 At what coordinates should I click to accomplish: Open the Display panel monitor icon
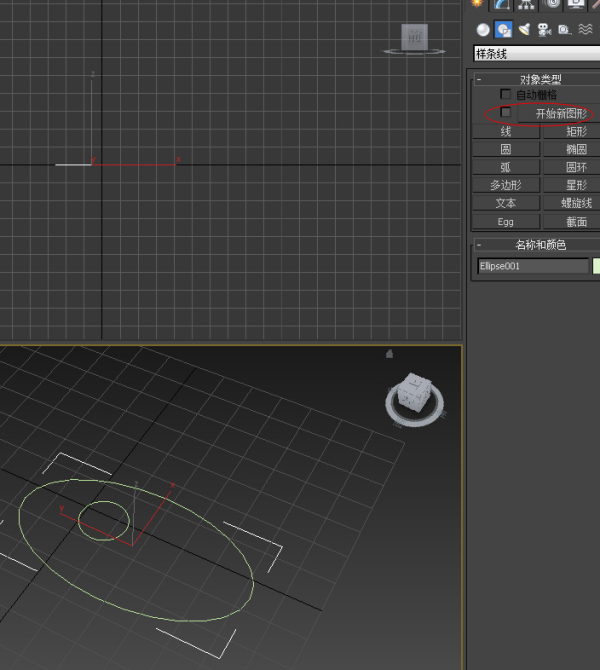coord(576,4)
